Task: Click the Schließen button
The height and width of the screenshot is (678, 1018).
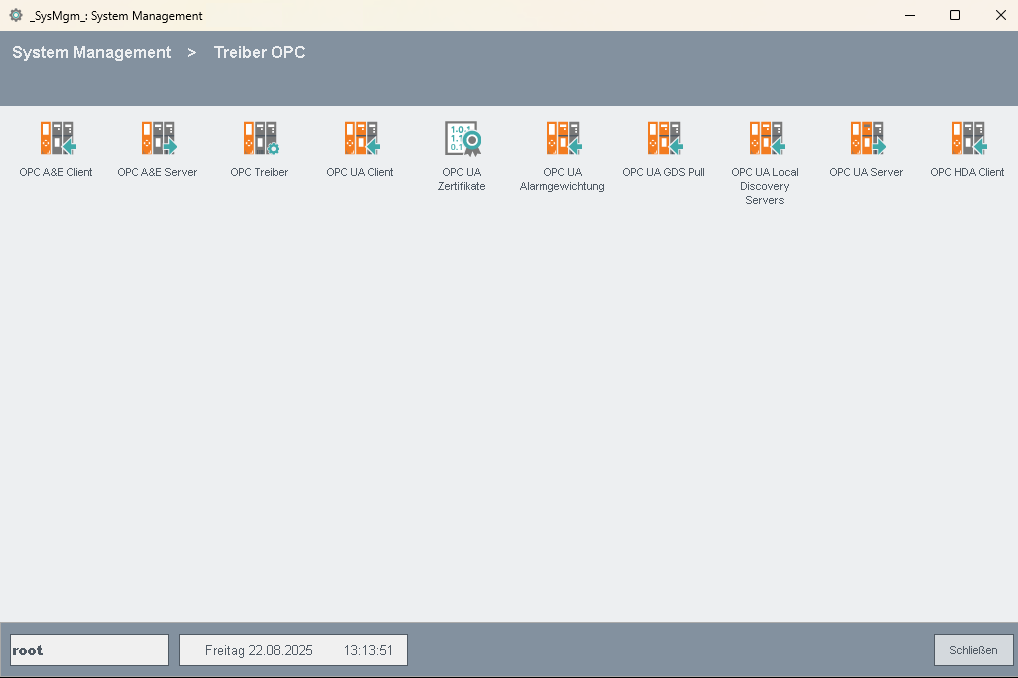Action: [x=973, y=650]
